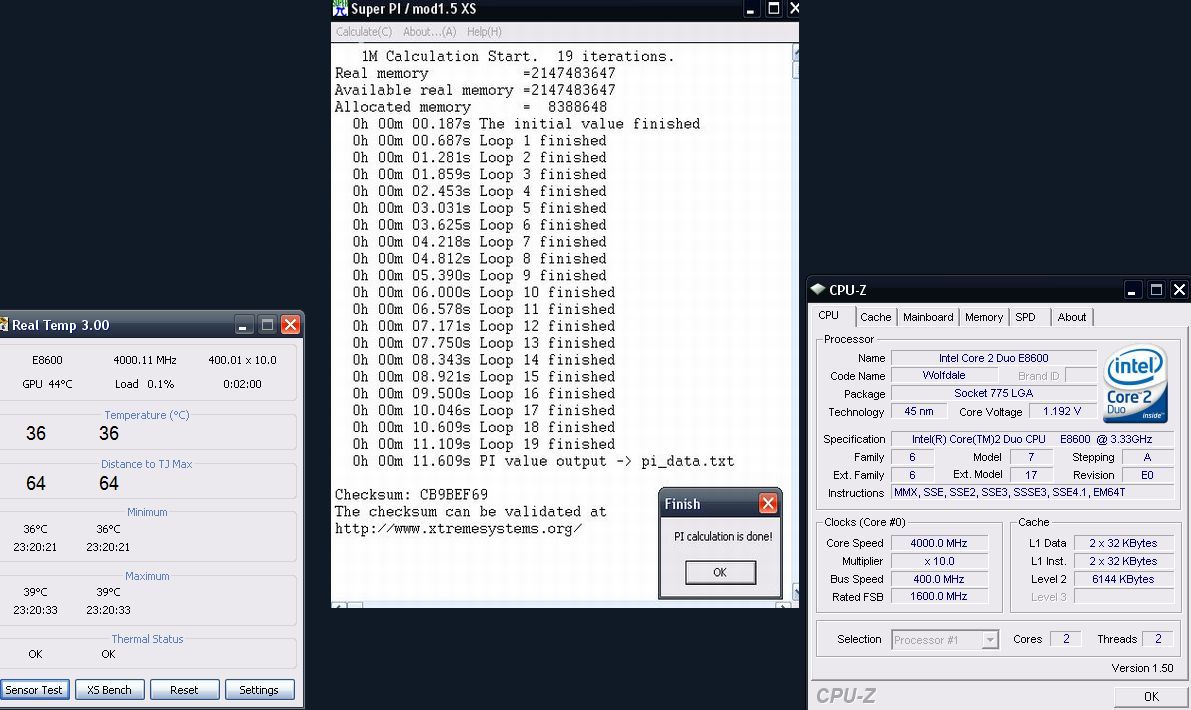Click 'Checksum: CB9BEF69' line in Super PI
This screenshot has width=1191, height=710.
pos(411,494)
